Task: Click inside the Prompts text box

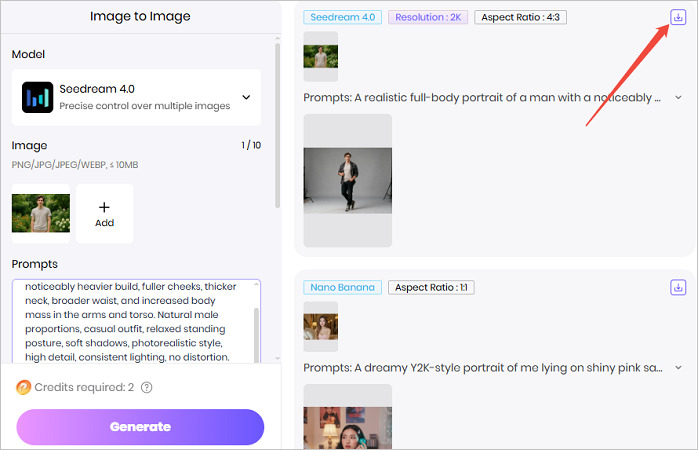Action: [136, 321]
